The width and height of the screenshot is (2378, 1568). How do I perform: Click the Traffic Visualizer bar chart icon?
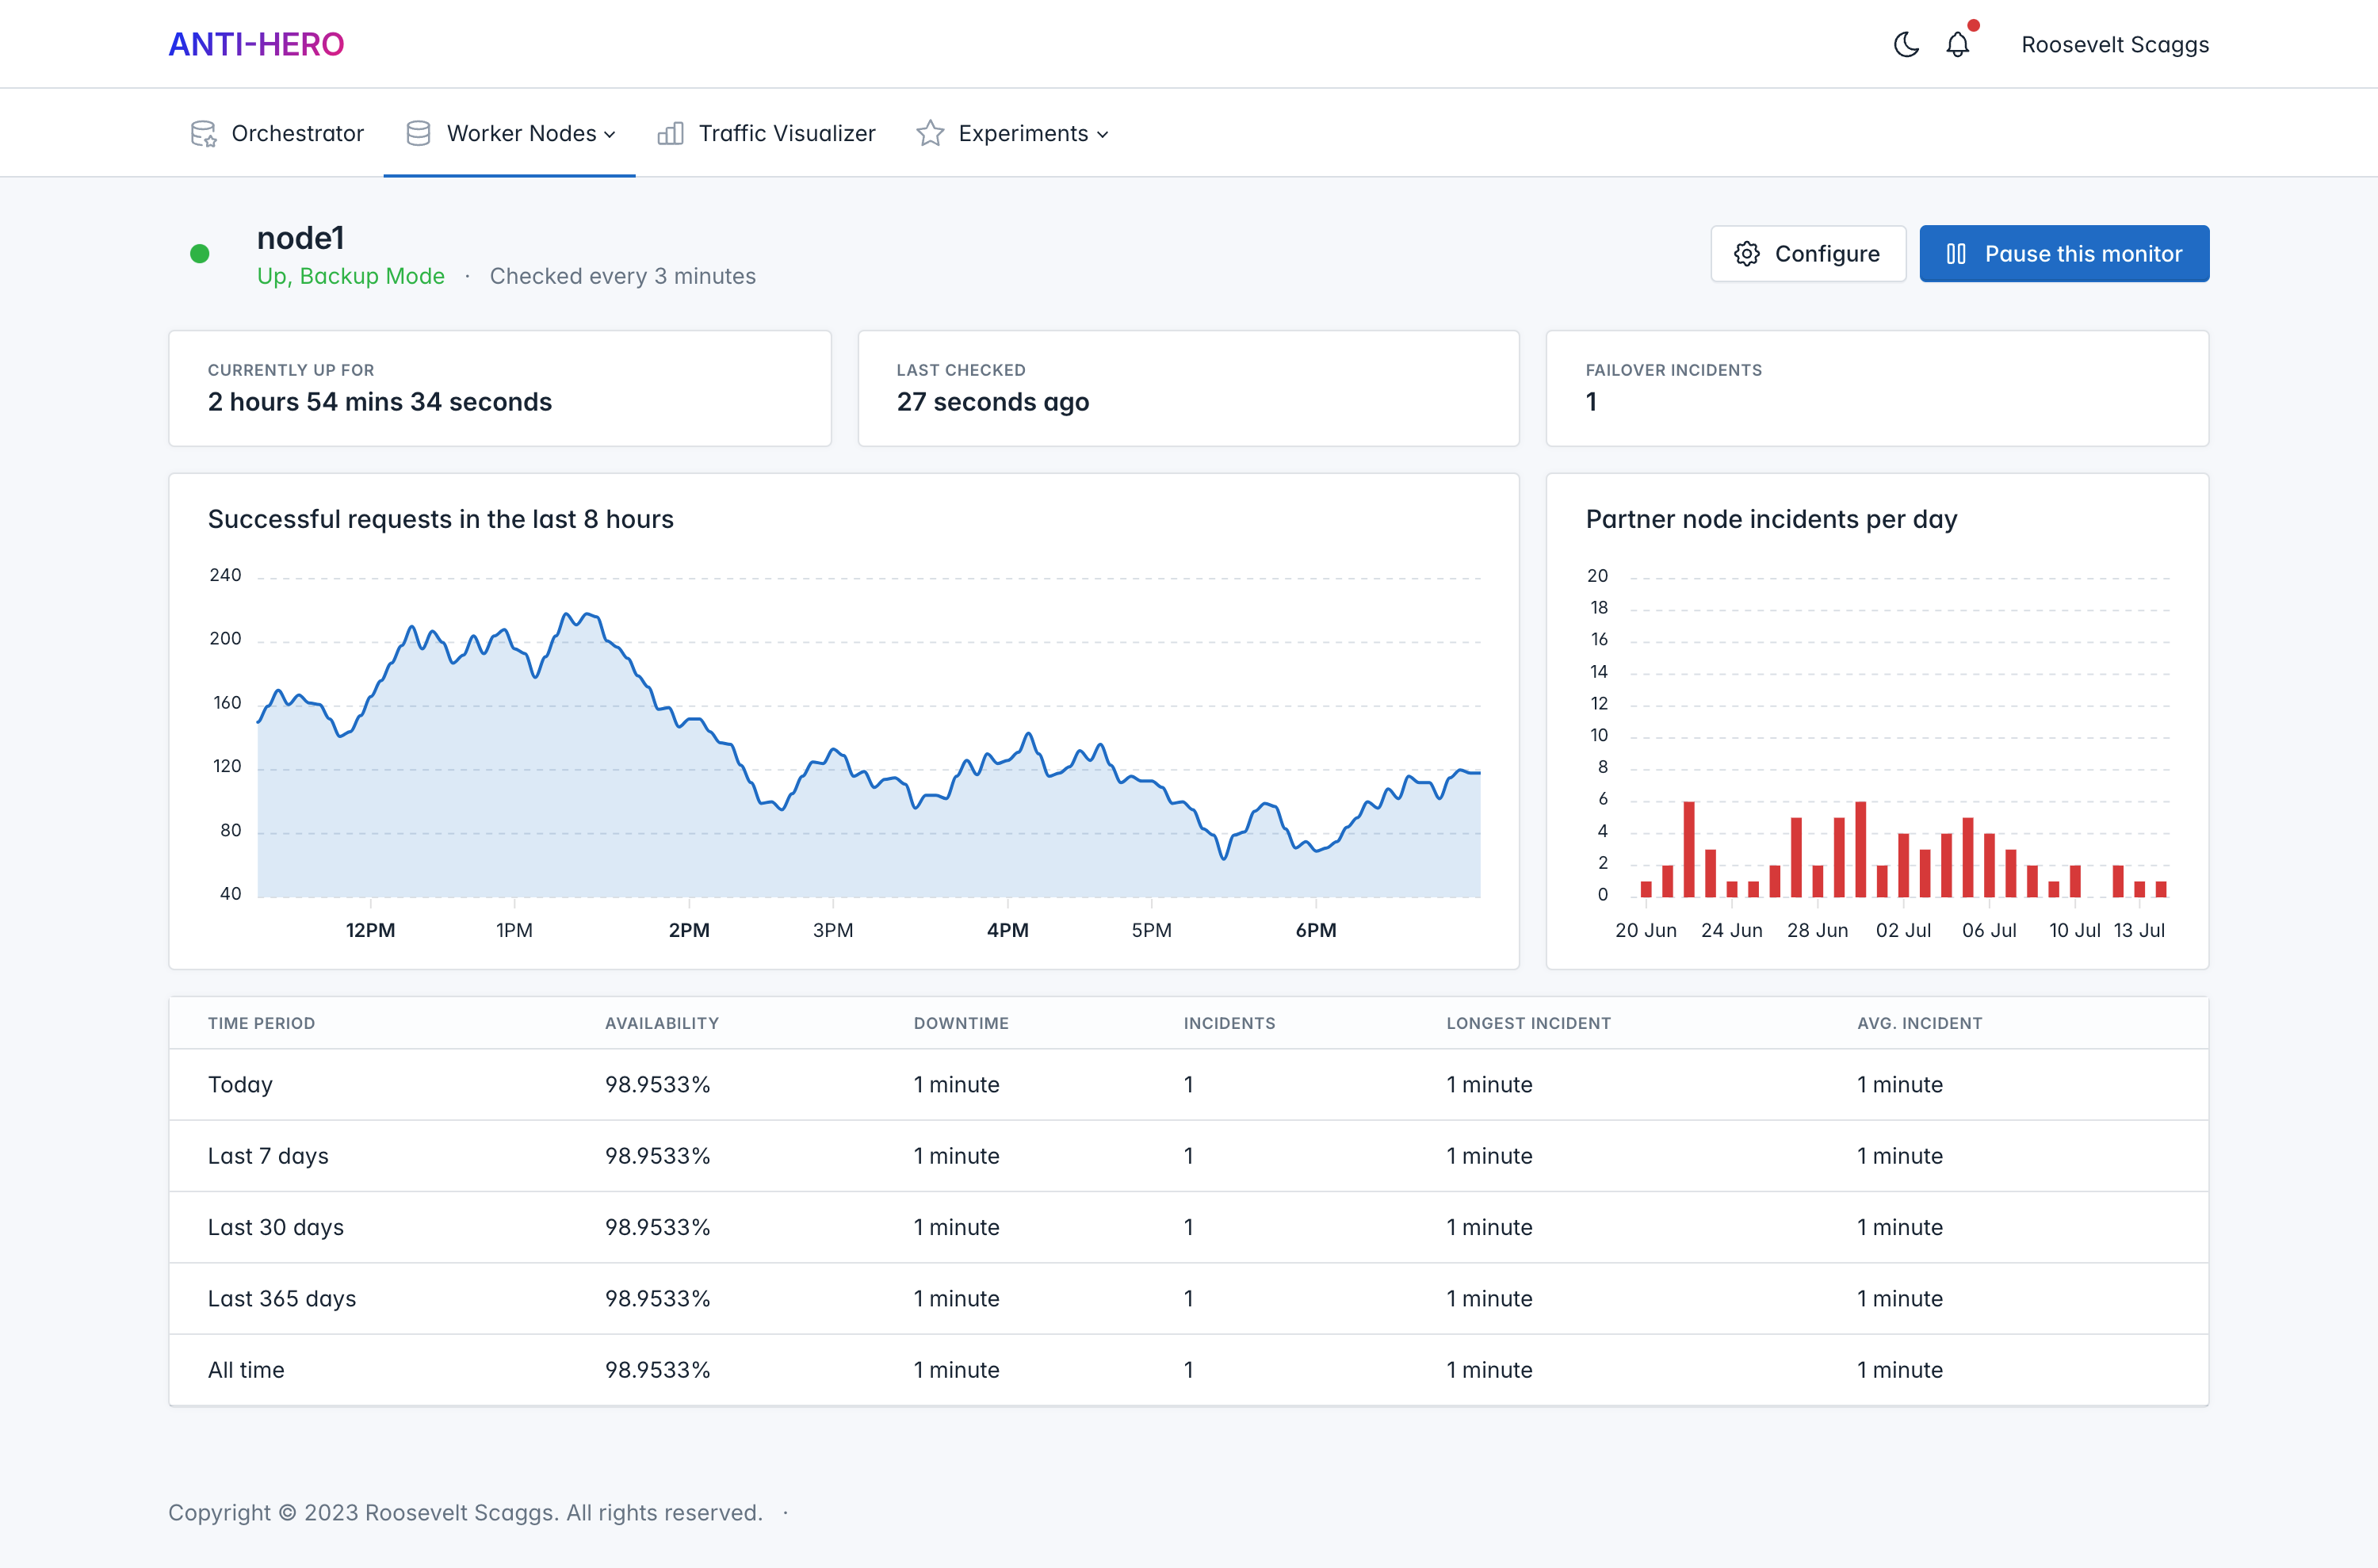[671, 134]
